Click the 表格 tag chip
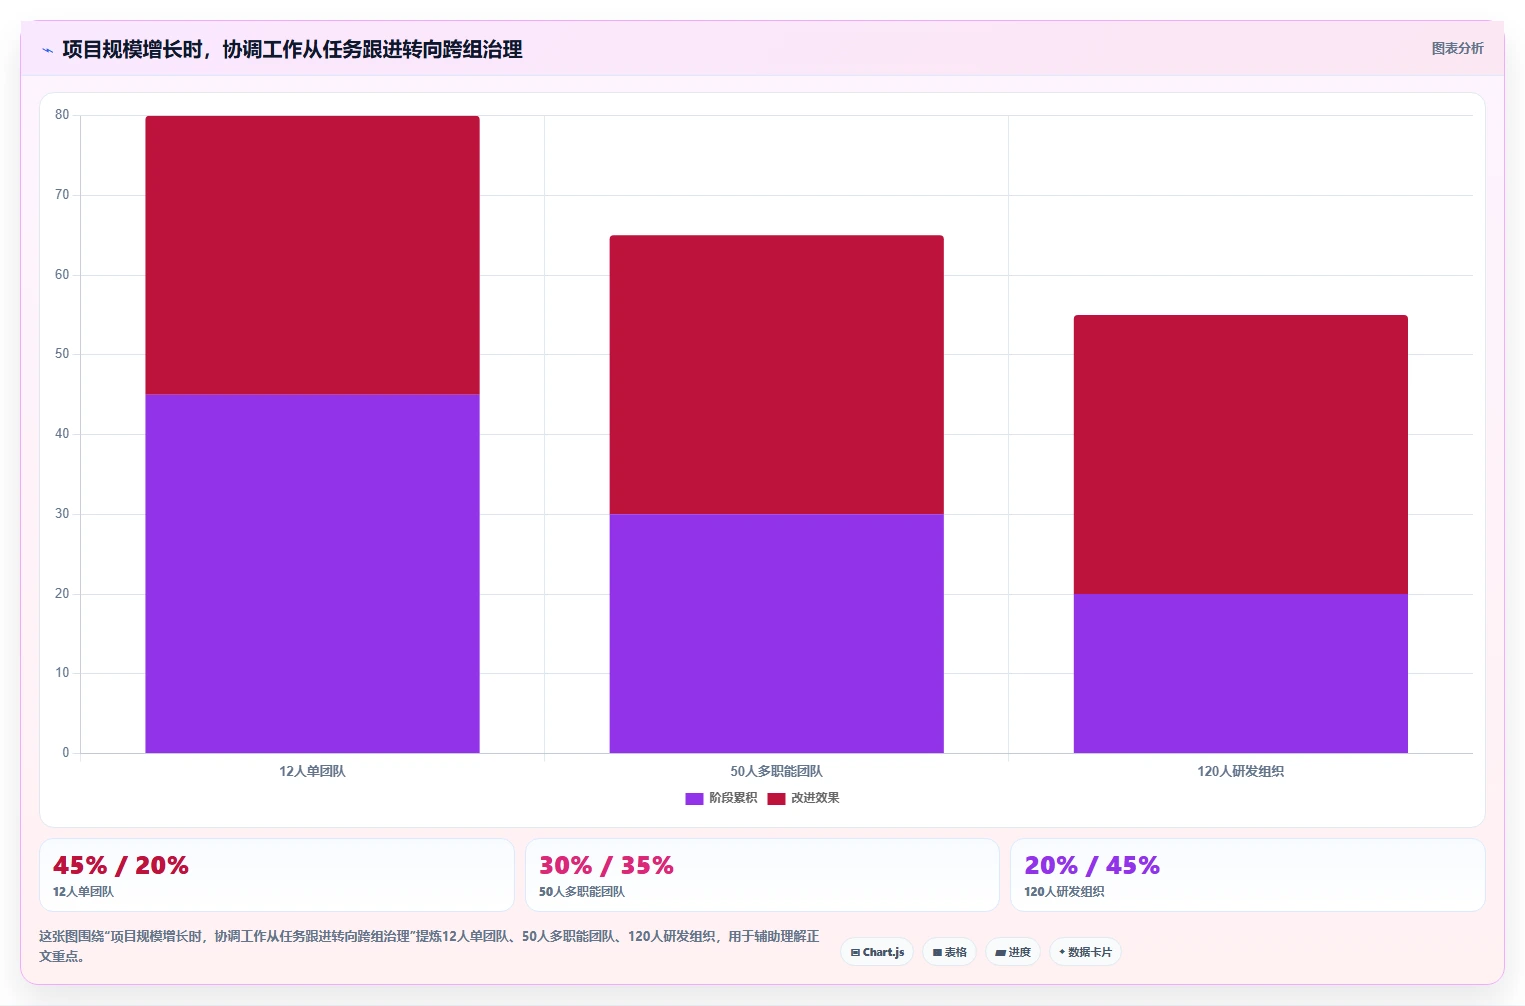Viewport: 1525px width, 1006px height. pyautogui.click(x=950, y=952)
